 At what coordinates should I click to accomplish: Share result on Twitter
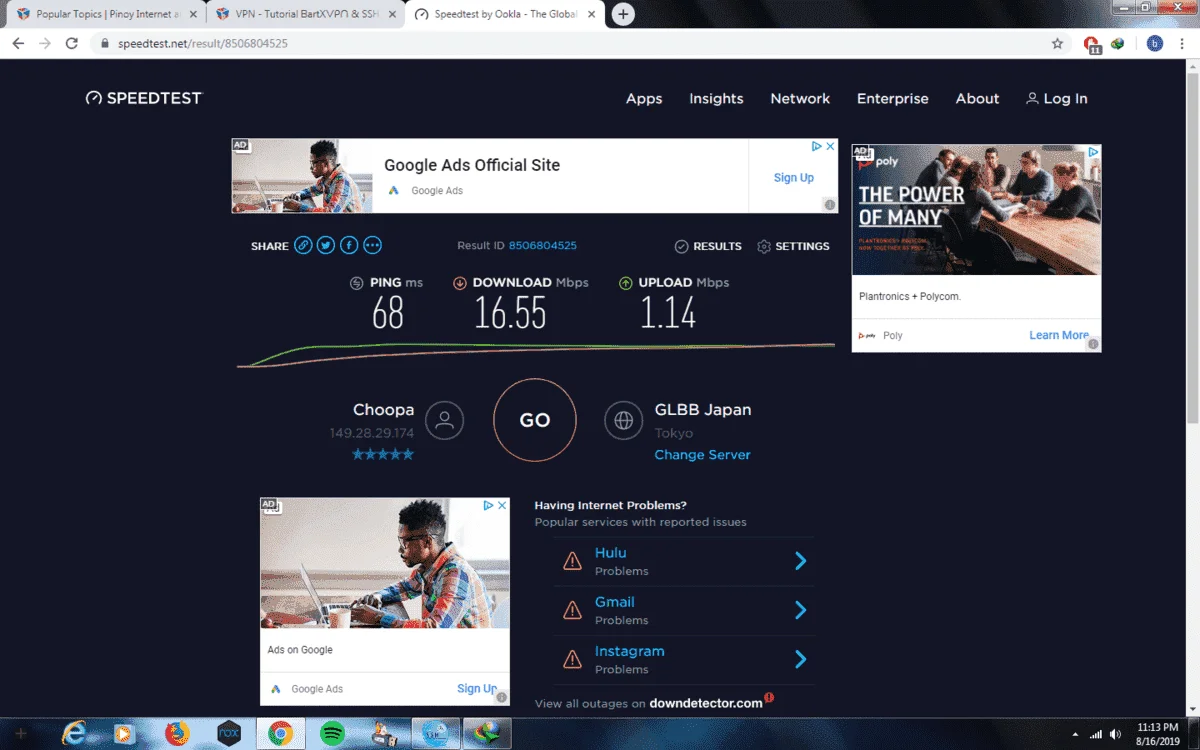click(x=326, y=245)
